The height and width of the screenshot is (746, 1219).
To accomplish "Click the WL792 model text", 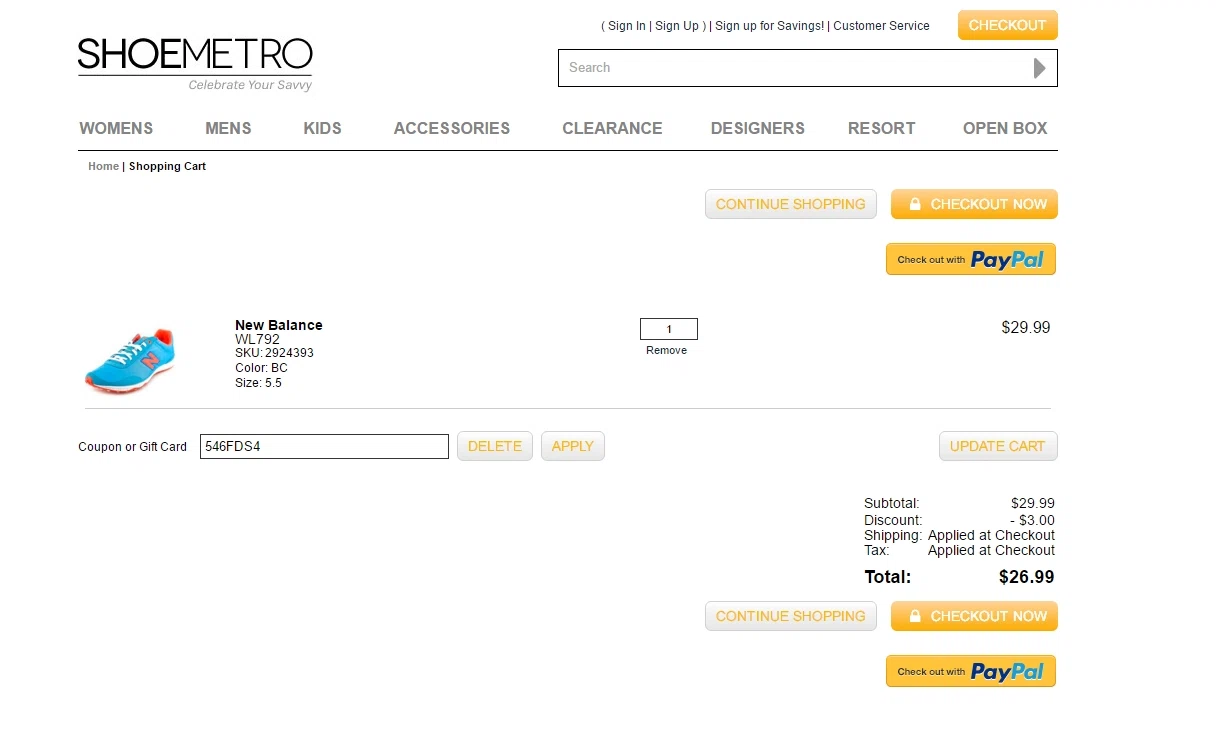I will pyautogui.click(x=257, y=339).
